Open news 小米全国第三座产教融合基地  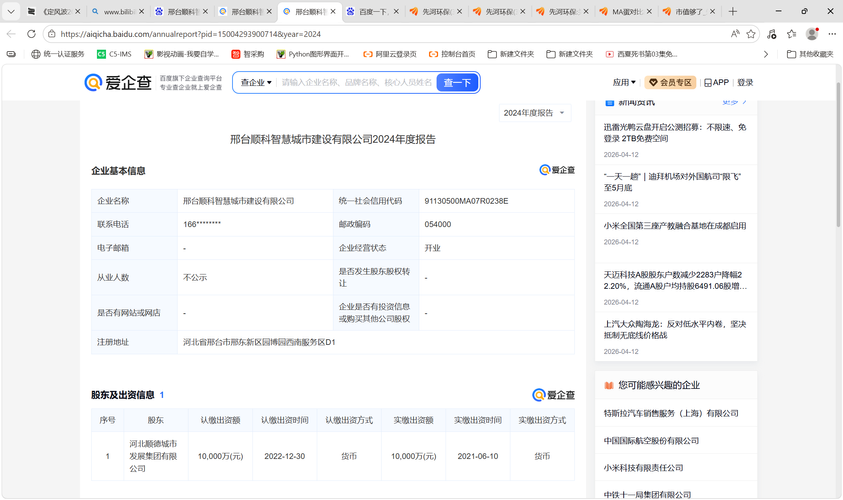(x=675, y=226)
